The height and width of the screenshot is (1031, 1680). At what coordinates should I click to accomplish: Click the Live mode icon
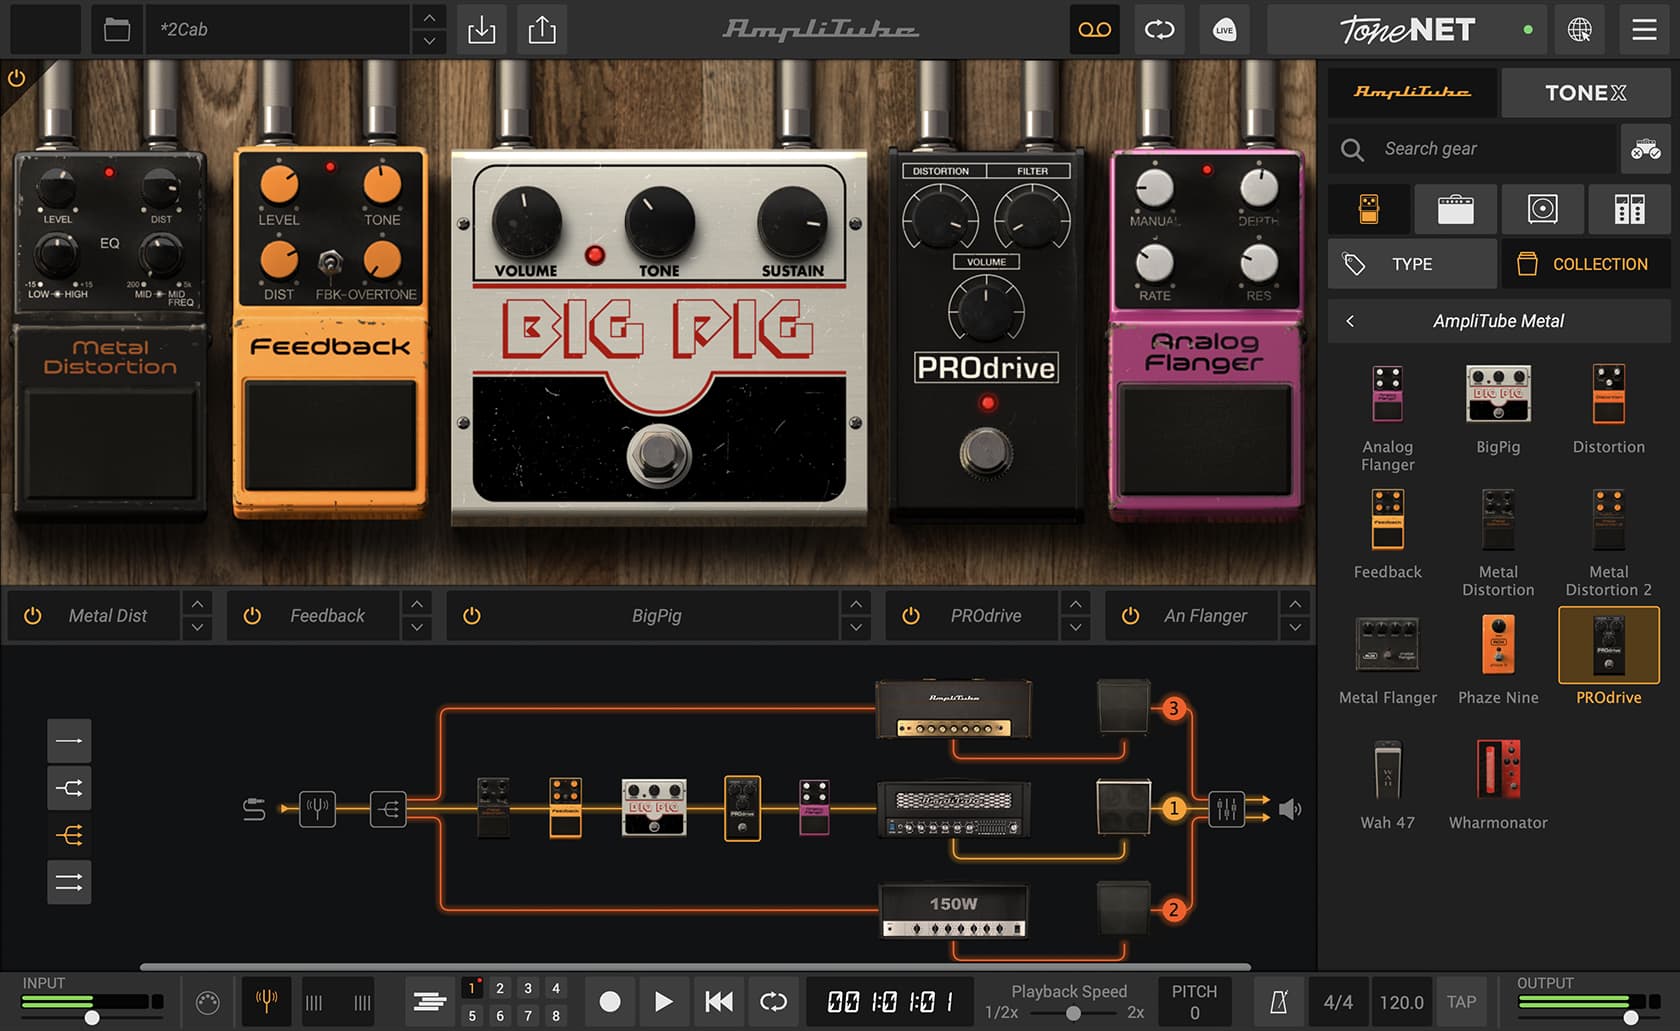[x=1224, y=30]
